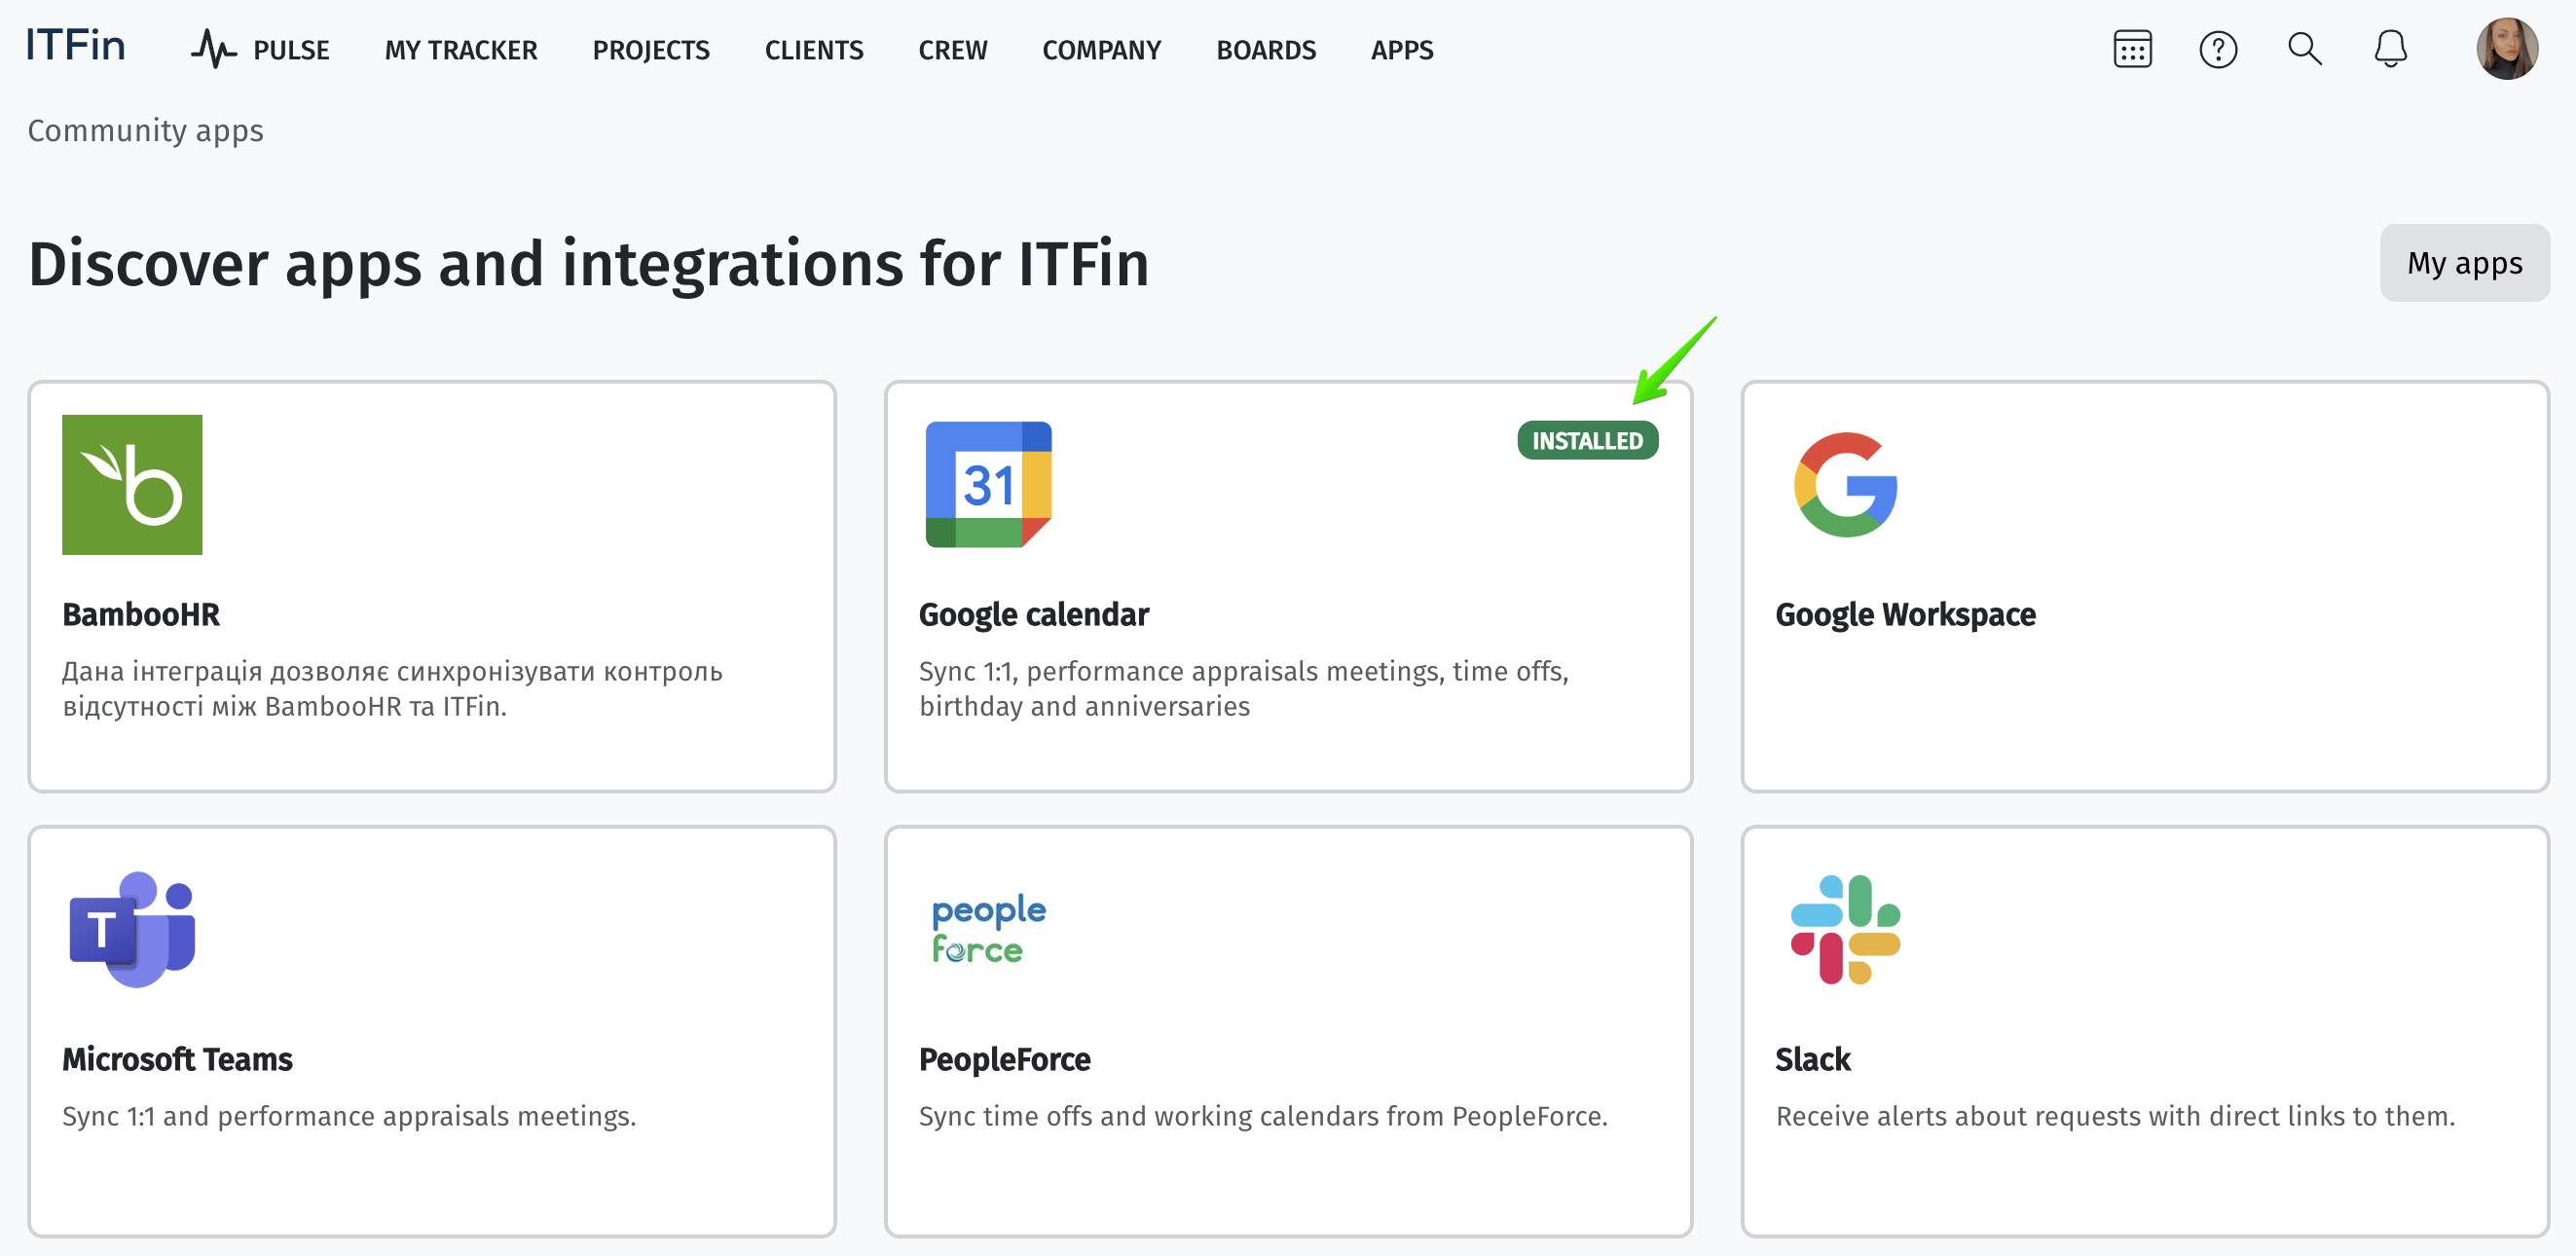The width and height of the screenshot is (2576, 1256).
Task: Click the Pulse heartbeat icon
Action: [213, 49]
